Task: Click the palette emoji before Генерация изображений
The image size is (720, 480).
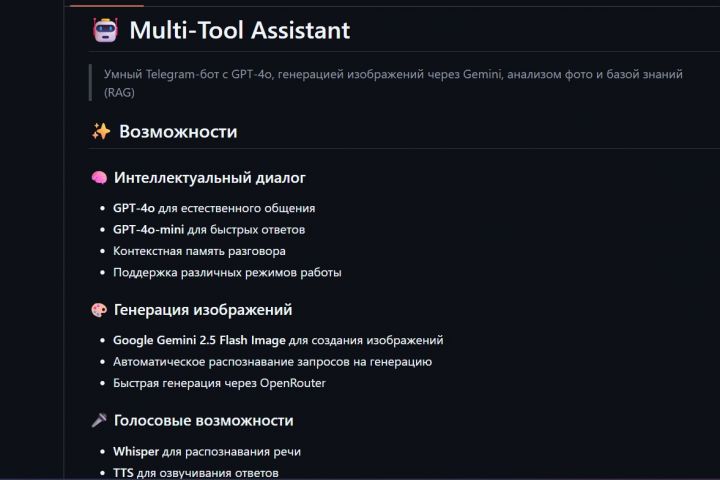Action: 99,310
